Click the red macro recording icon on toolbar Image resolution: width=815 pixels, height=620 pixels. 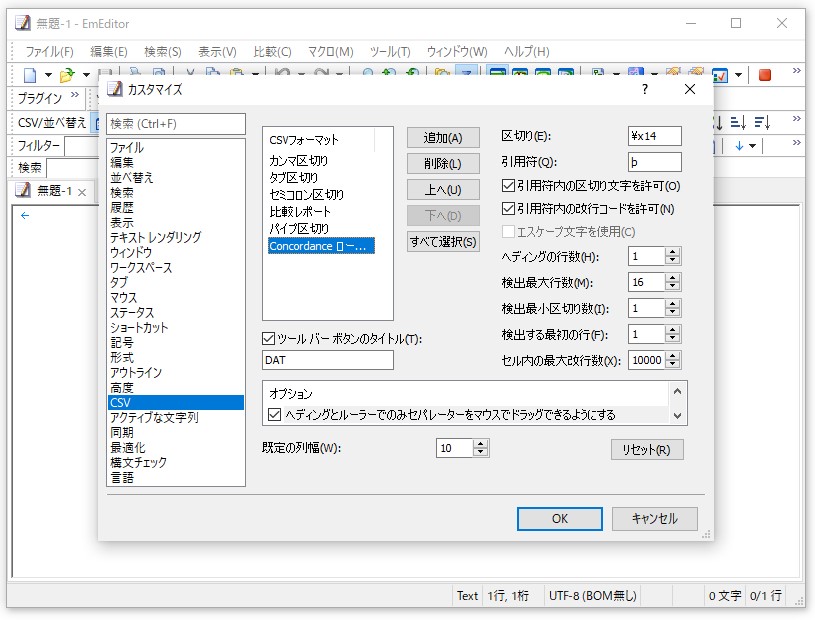(x=764, y=74)
